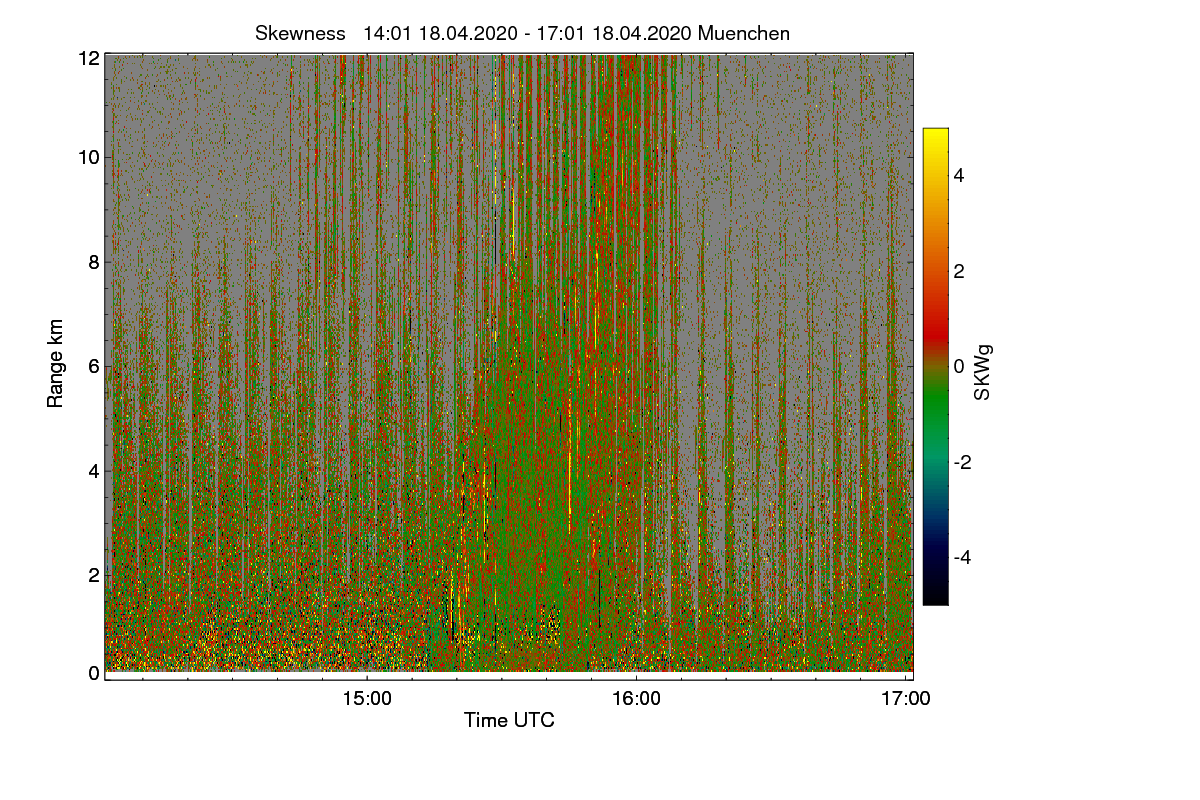Click the "Range km" y-axis title
The image size is (1200, 800).
click(55, 365)
